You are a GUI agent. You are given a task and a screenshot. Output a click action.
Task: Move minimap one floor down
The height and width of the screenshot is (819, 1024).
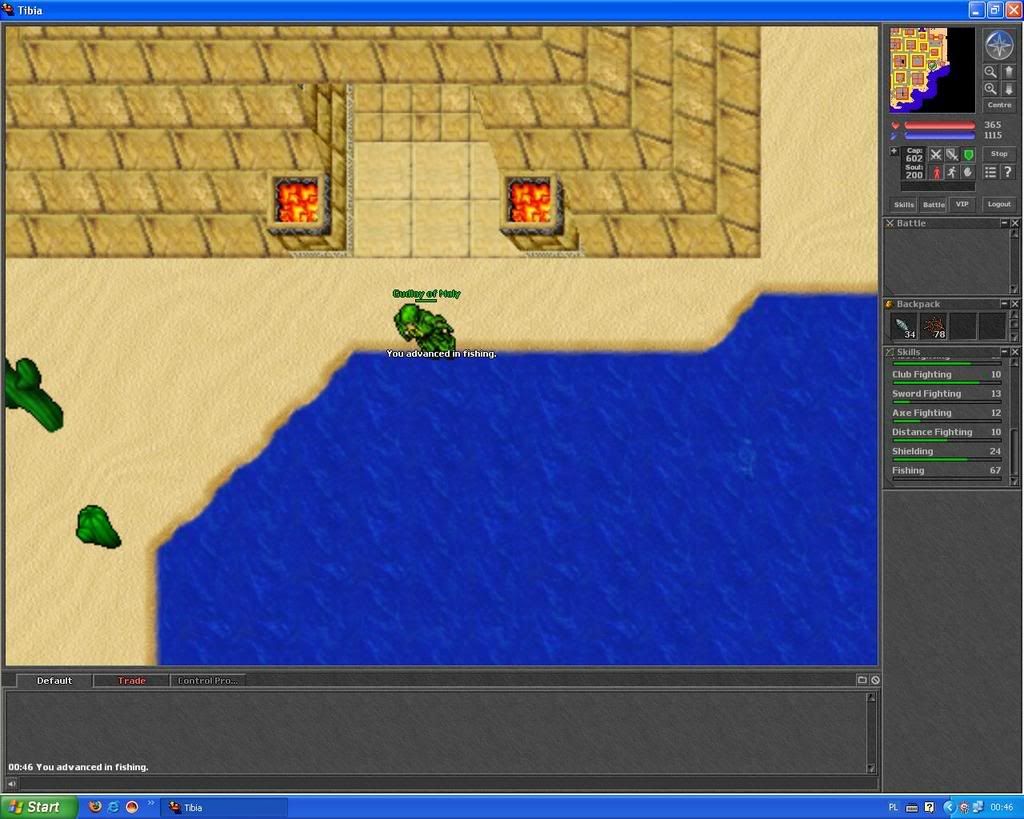pyautogui.click(x=1008, y=89)
